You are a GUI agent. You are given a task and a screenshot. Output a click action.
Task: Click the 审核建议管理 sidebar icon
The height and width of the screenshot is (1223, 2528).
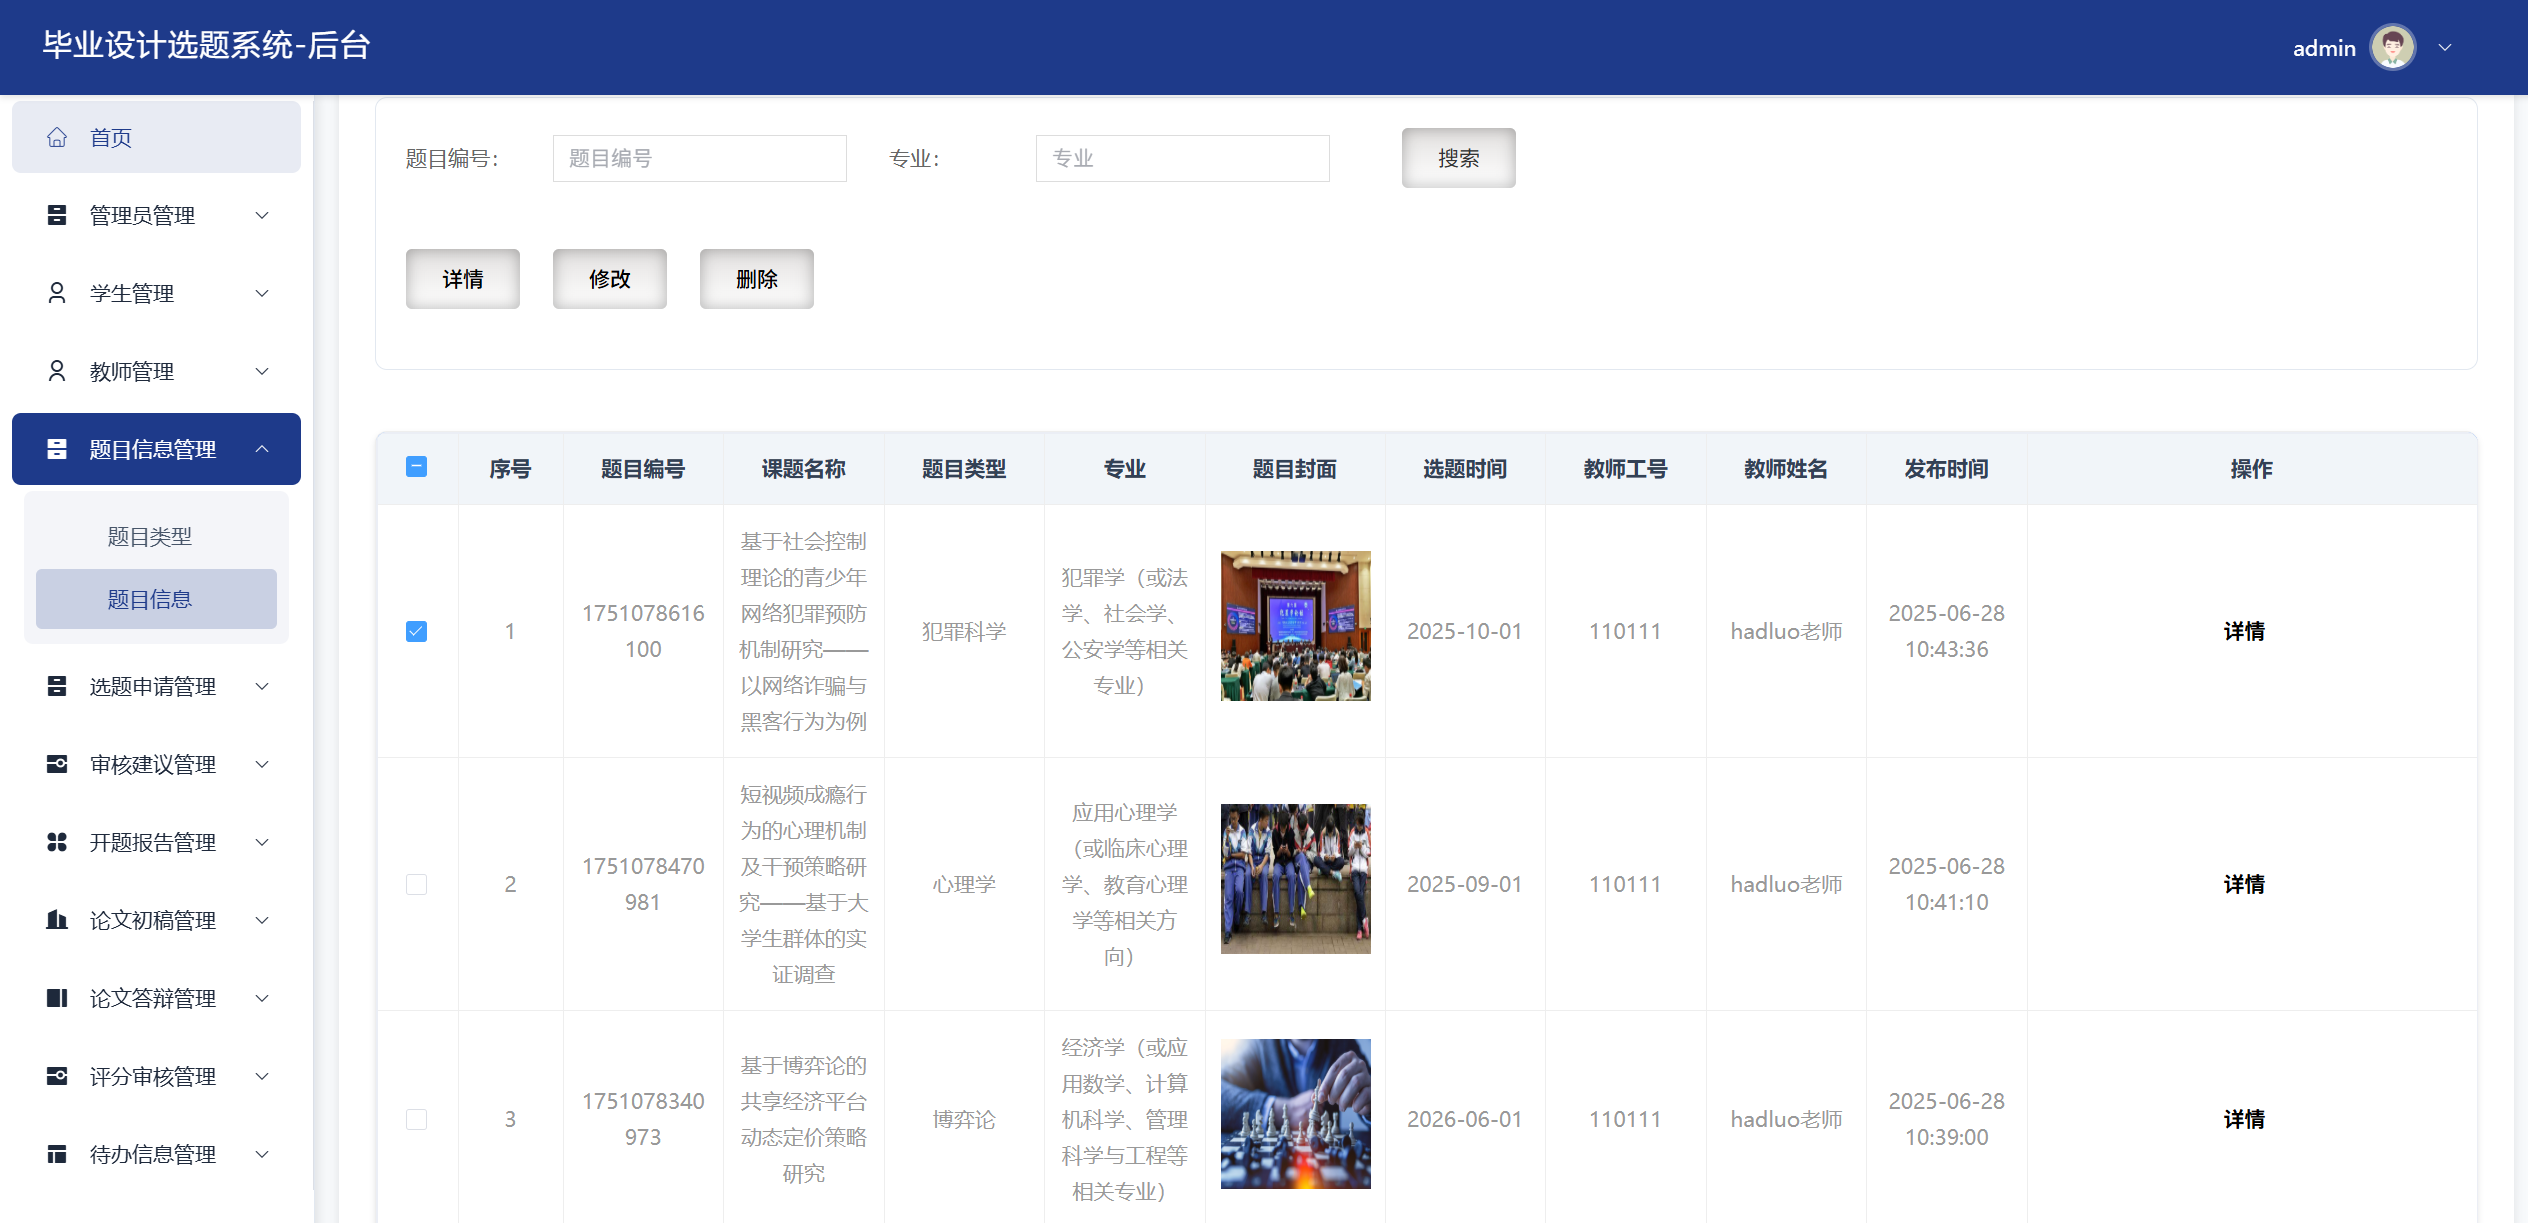pyautogui.click(x=57, y=764)
